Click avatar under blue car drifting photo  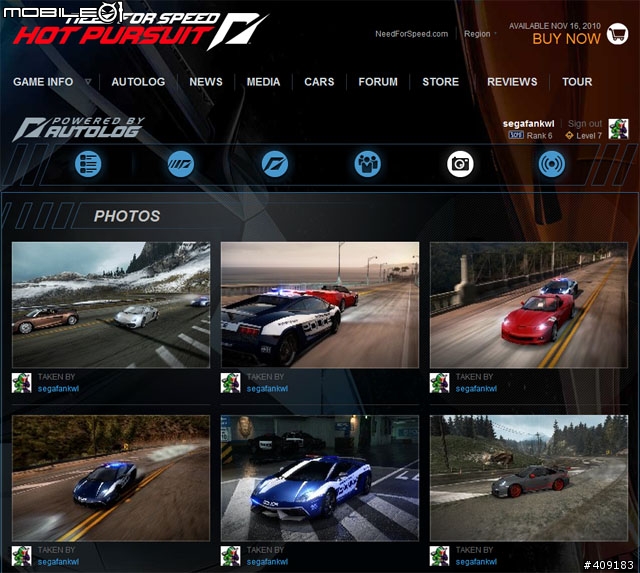[x=22, y=556]
